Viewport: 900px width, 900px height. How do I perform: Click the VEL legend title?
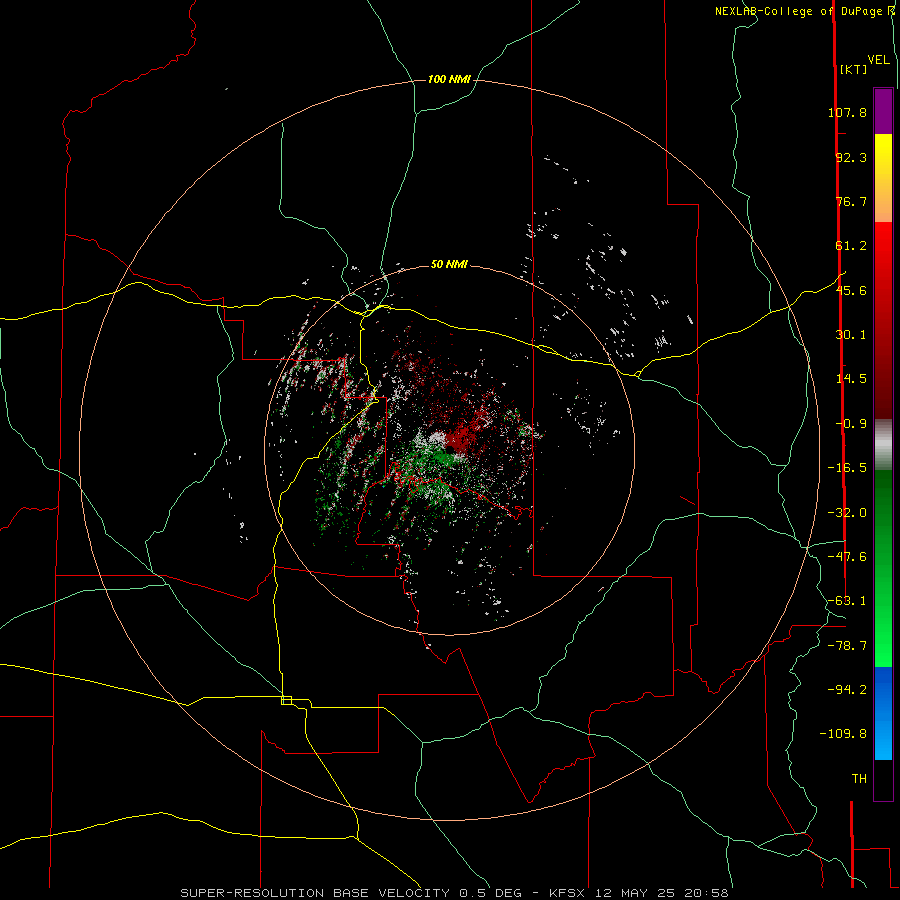point(878,60)
